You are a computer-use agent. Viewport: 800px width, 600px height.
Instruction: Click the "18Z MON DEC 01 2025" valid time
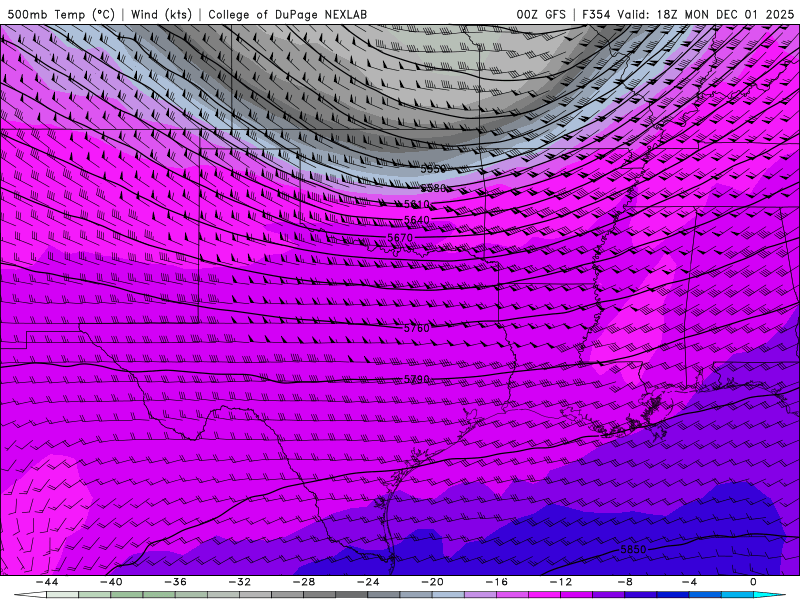(x=725, y=14)
